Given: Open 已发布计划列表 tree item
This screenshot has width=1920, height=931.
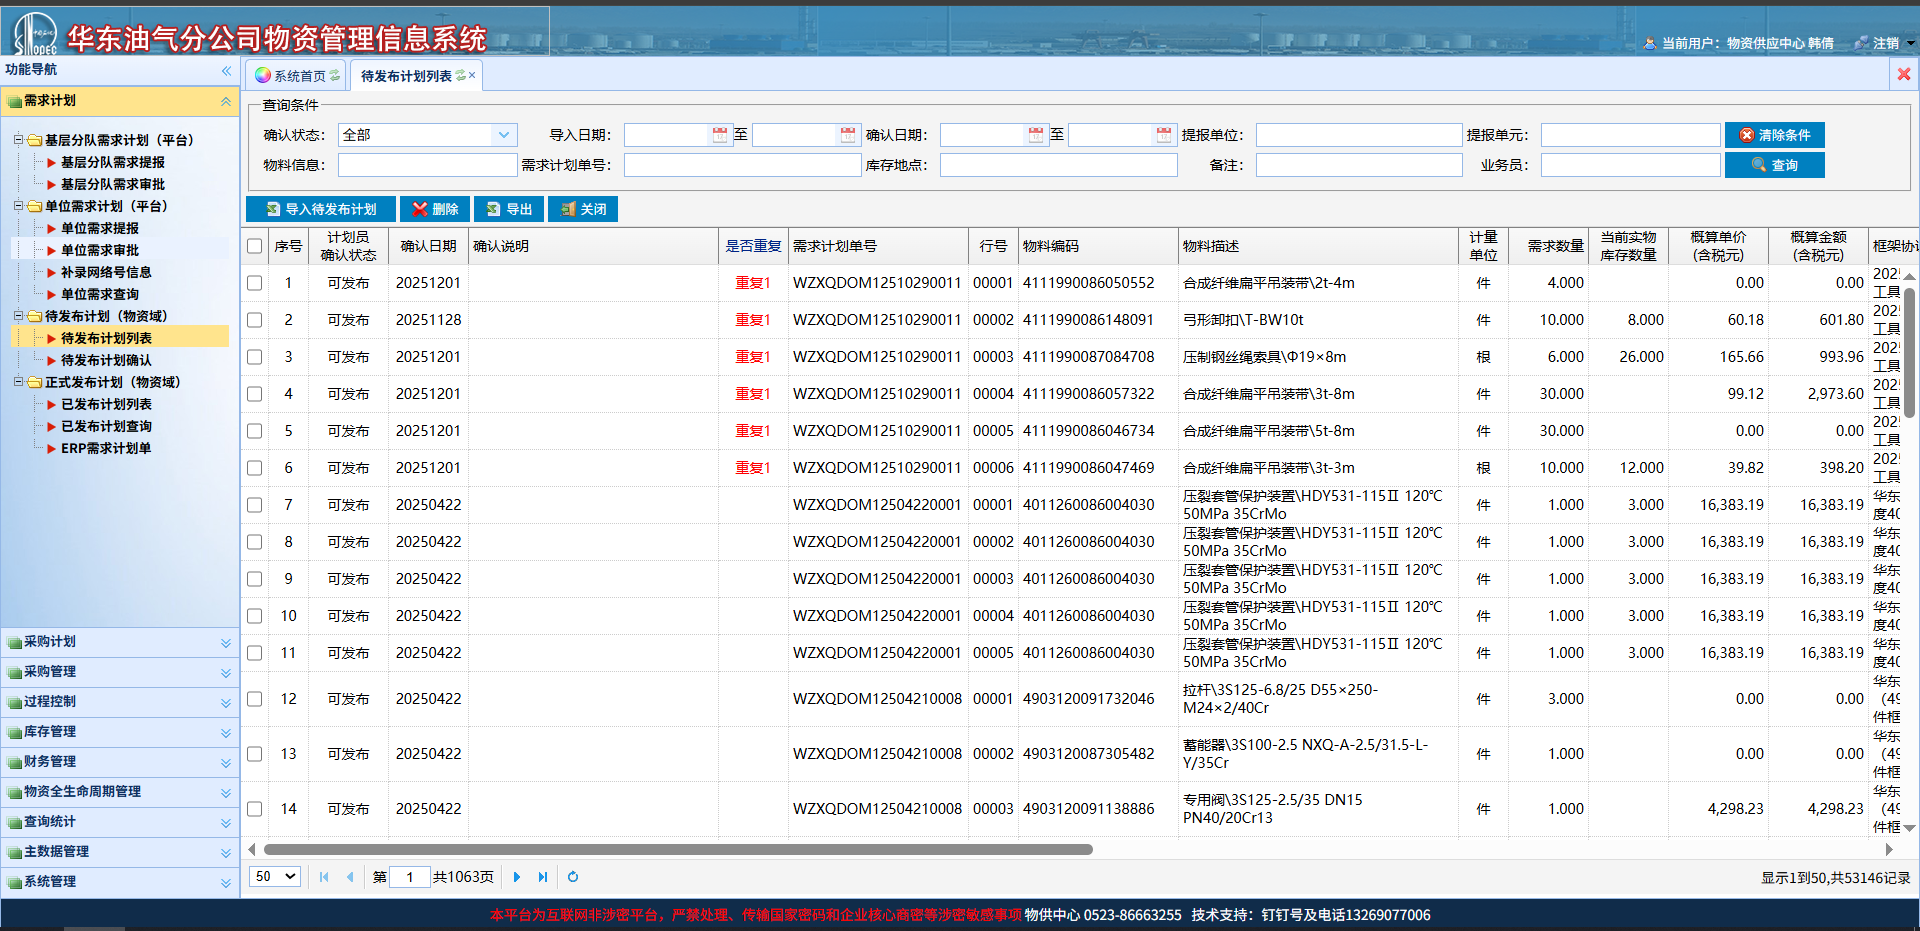Looking at the screenshot, I should coord(105,404).
